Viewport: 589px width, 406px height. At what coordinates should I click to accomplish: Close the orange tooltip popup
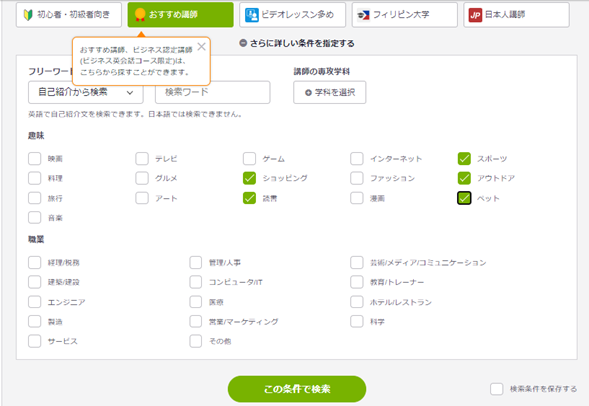tap(202, 47)
